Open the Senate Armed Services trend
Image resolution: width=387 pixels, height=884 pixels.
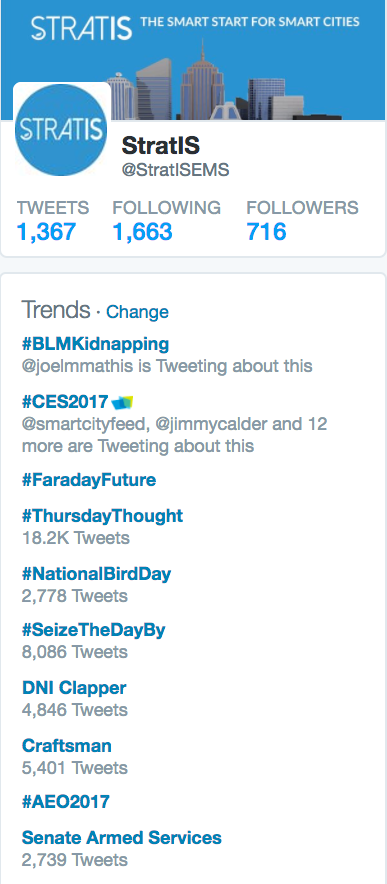click(121, 838)
